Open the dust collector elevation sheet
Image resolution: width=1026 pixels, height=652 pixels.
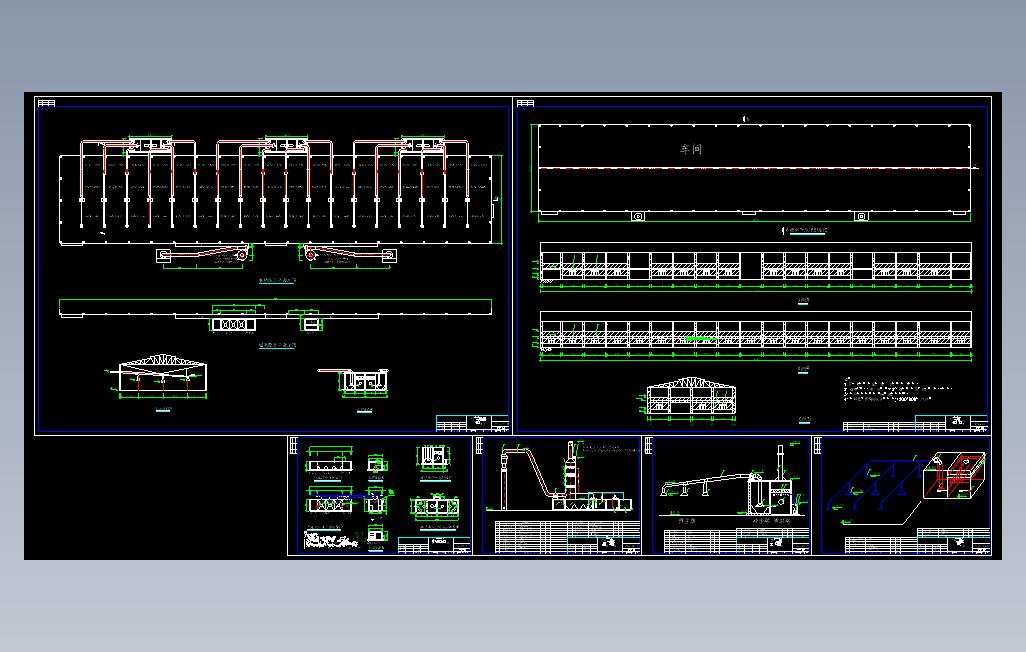pos(727,496)
